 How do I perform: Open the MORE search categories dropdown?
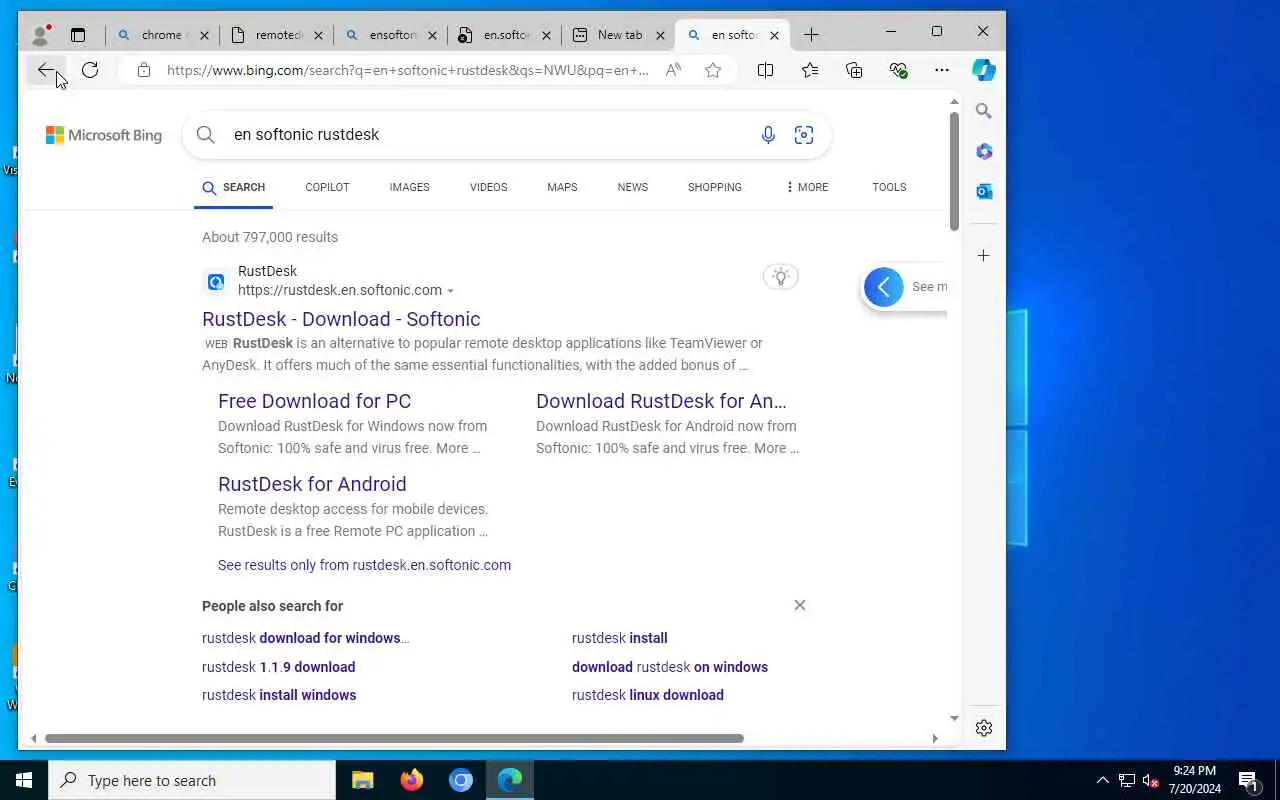(807, 187)
